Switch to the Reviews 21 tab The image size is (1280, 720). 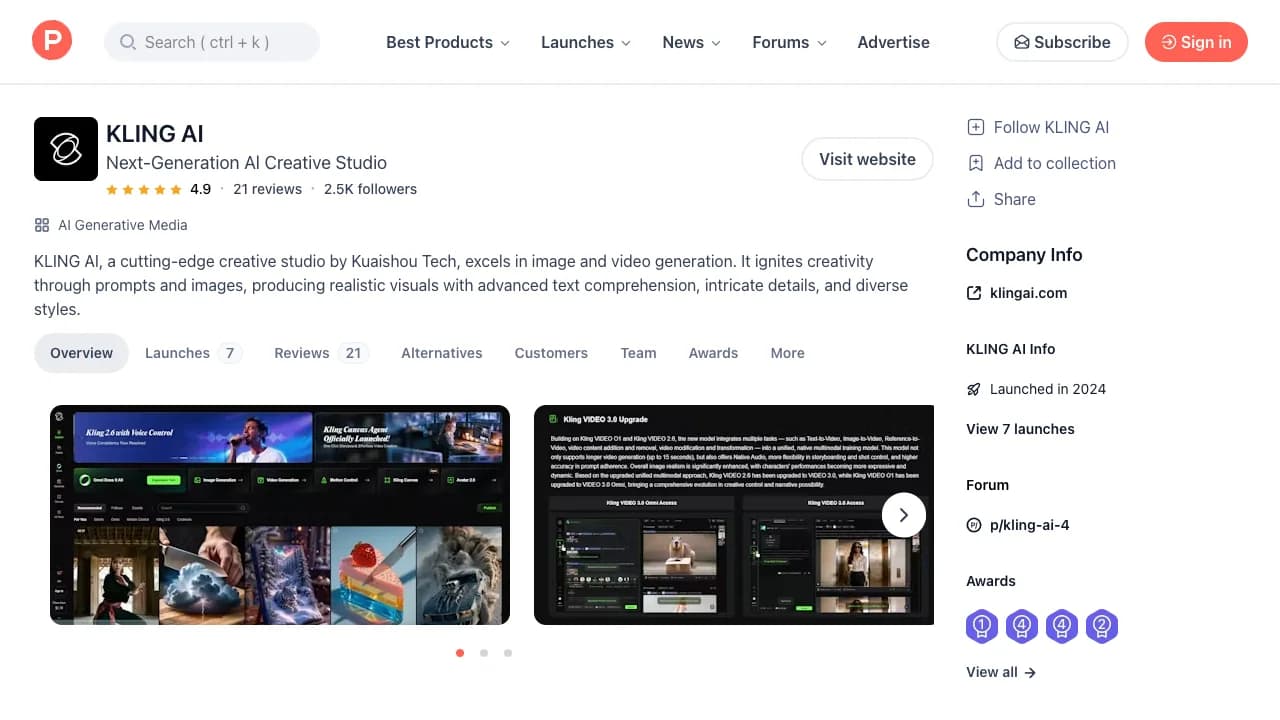tap(321, 353)
